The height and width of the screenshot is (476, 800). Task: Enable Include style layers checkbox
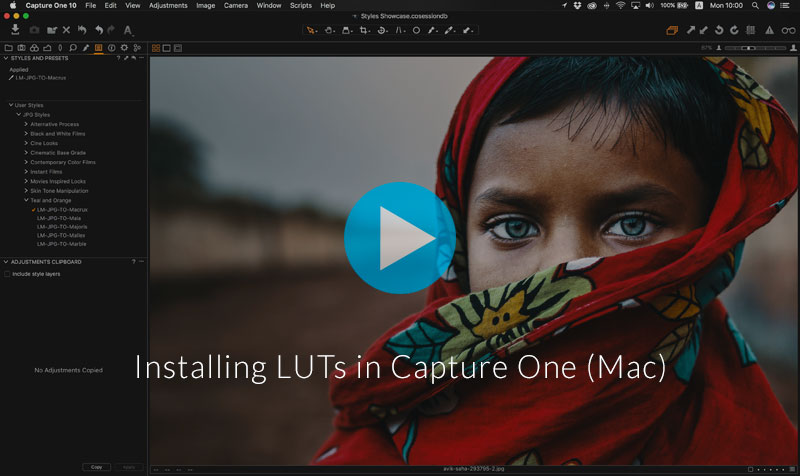point(8,273)
